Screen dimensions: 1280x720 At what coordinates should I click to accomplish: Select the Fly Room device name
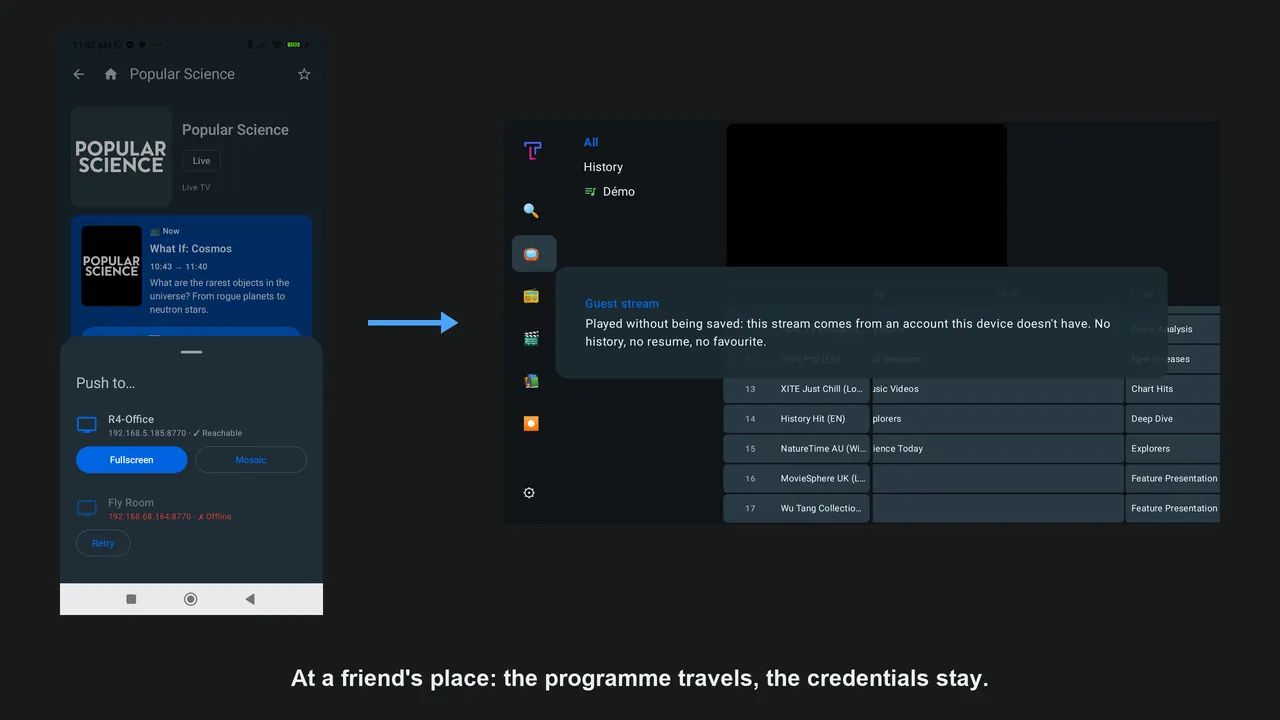tap(131, 503)
